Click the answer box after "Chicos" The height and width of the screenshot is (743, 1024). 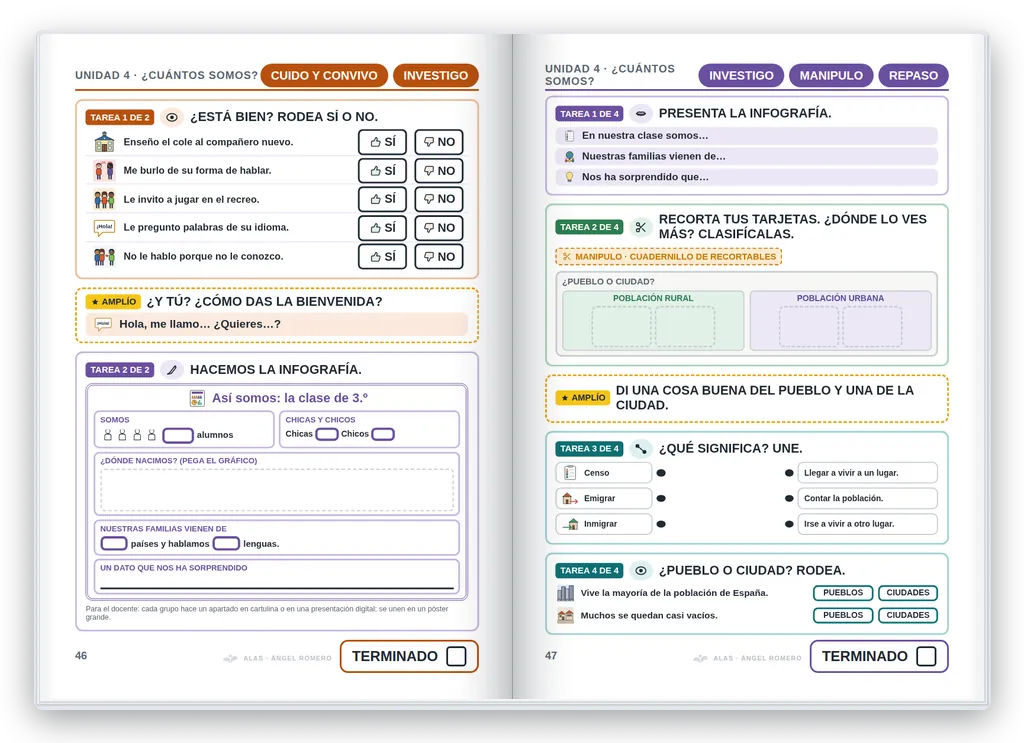[383, 434]
